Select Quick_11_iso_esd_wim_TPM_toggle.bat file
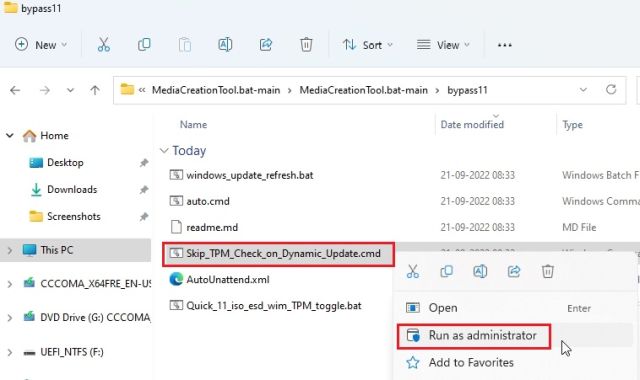This screenshot has height=380, width=640. [274, 306]
